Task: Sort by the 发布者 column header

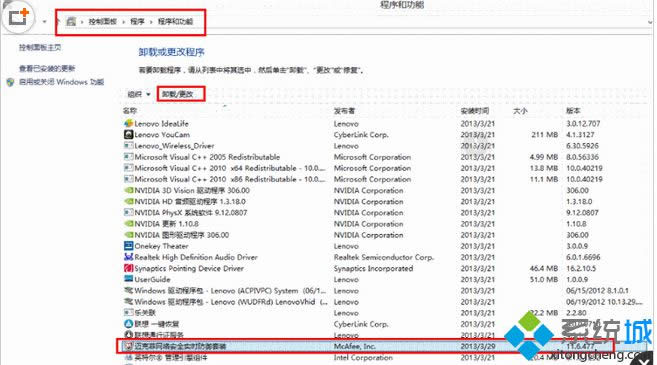Action: 344,111
